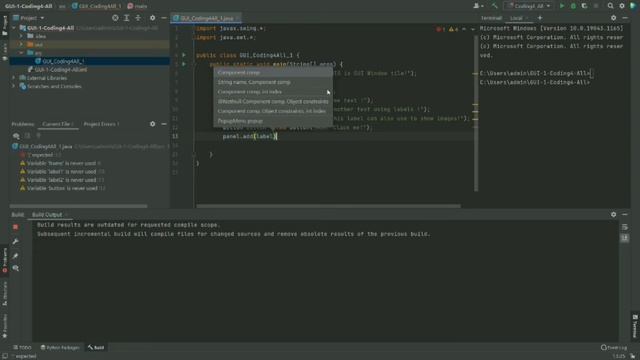This screenshot has height=360, width=640.
Task: Expand Scratches and Consoles node
Action: point(14,86)
